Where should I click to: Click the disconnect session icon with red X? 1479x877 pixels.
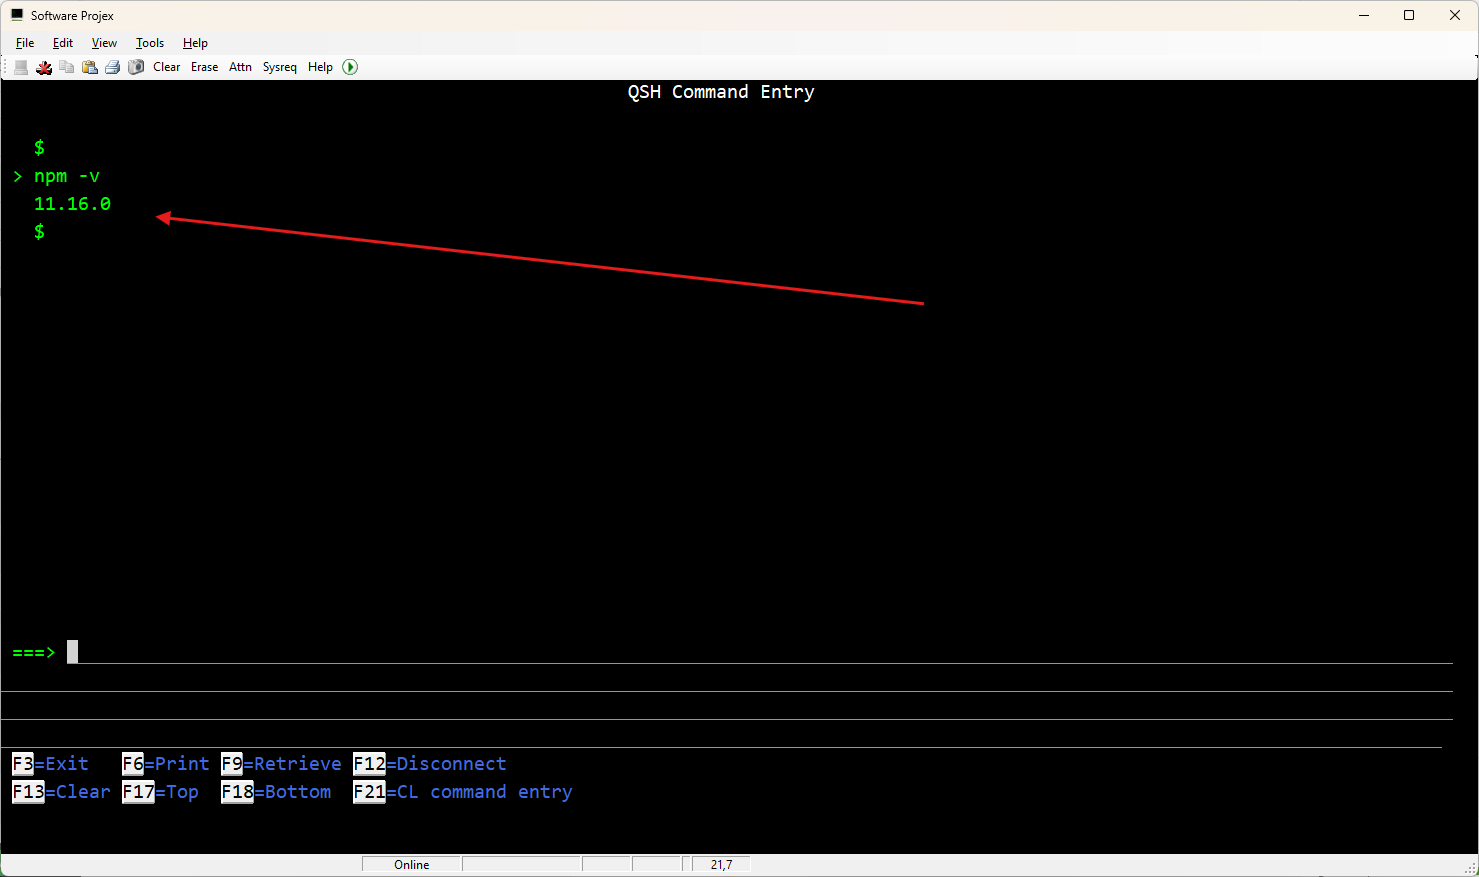tap(44, 67)
